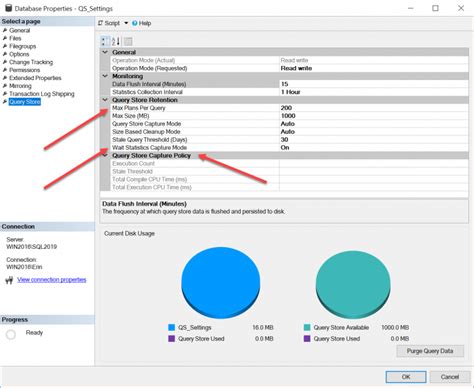Click the Categorized view icon in property grid toolbar

click(105, 41)
